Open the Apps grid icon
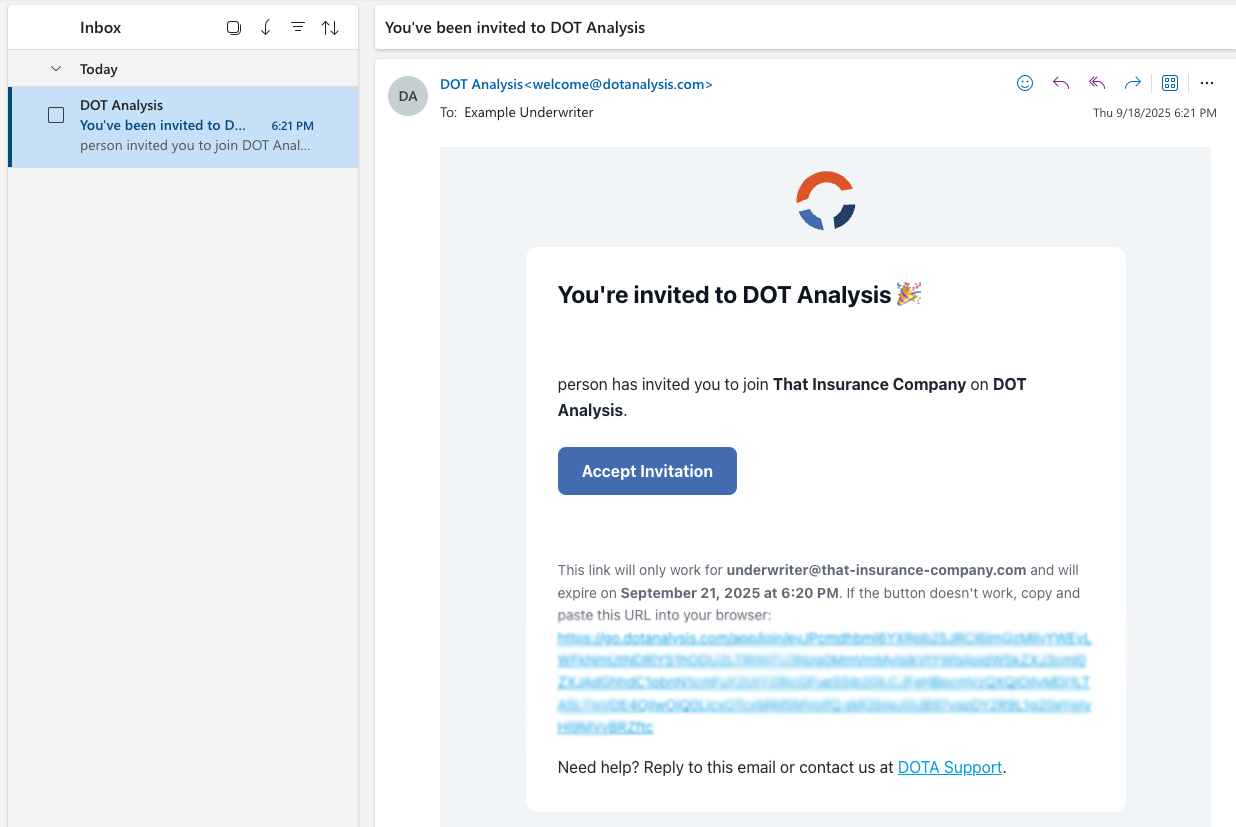The width and height of the screenshot is (1236, 827). (1170, 83)
